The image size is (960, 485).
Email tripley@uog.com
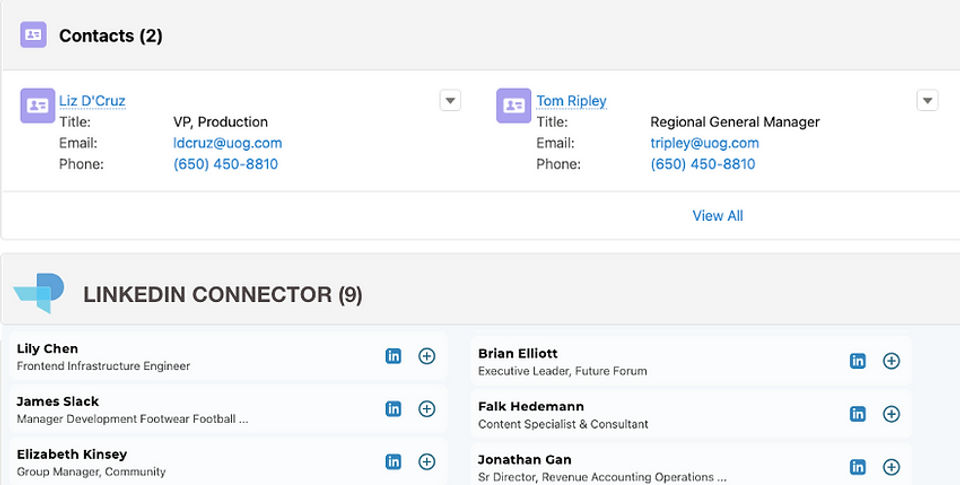click(704, 143)
